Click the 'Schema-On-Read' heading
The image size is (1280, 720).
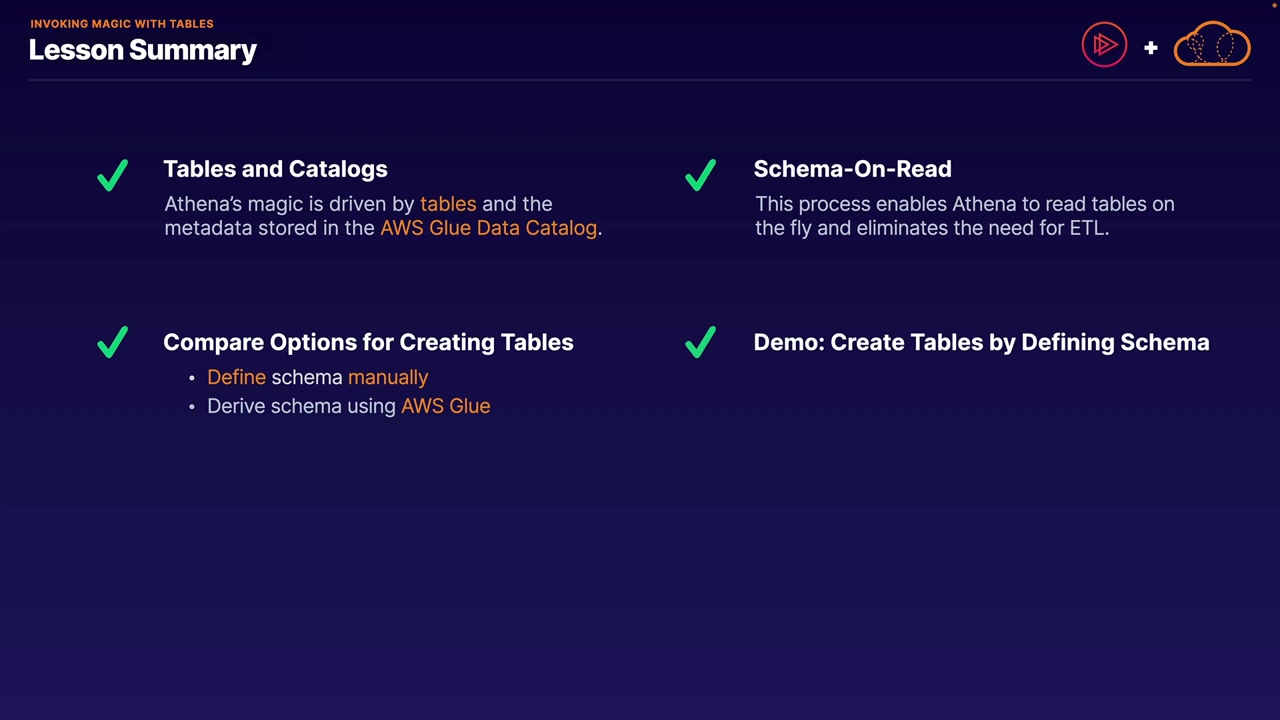pos(852,169)
